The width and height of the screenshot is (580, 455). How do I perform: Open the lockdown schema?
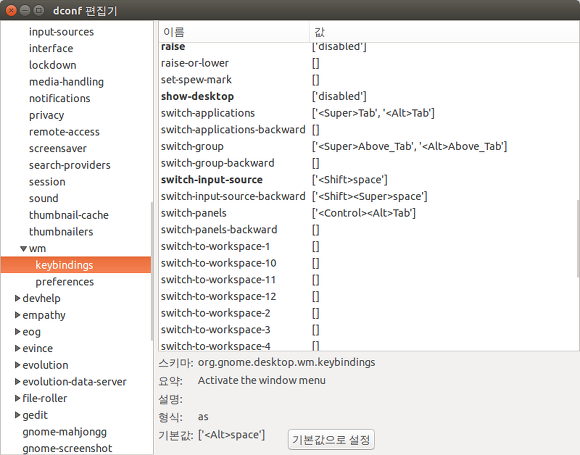tap(53, 65)
